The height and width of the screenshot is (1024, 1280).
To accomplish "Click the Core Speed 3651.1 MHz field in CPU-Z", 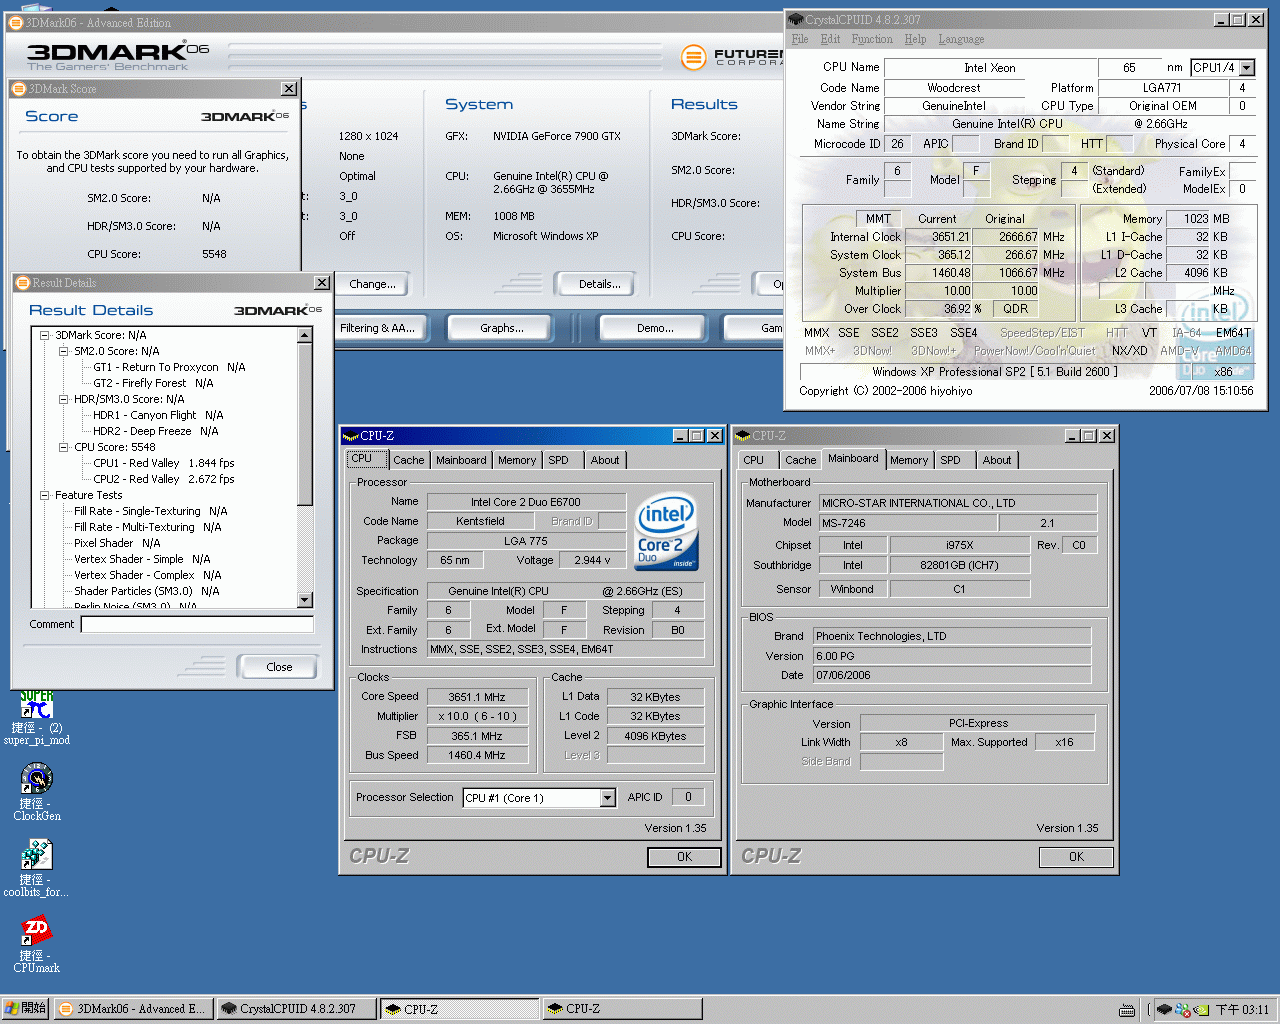I will pos(476,697).
